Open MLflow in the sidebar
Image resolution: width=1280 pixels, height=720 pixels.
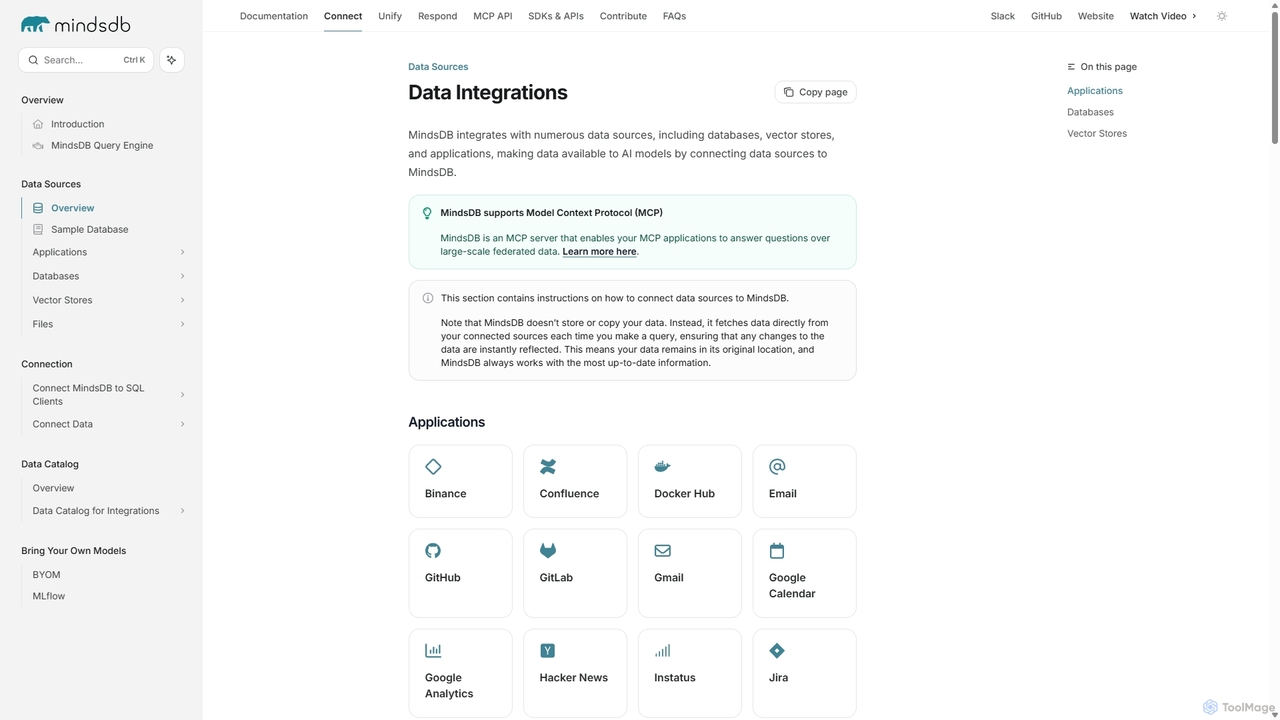coord(49,596)
